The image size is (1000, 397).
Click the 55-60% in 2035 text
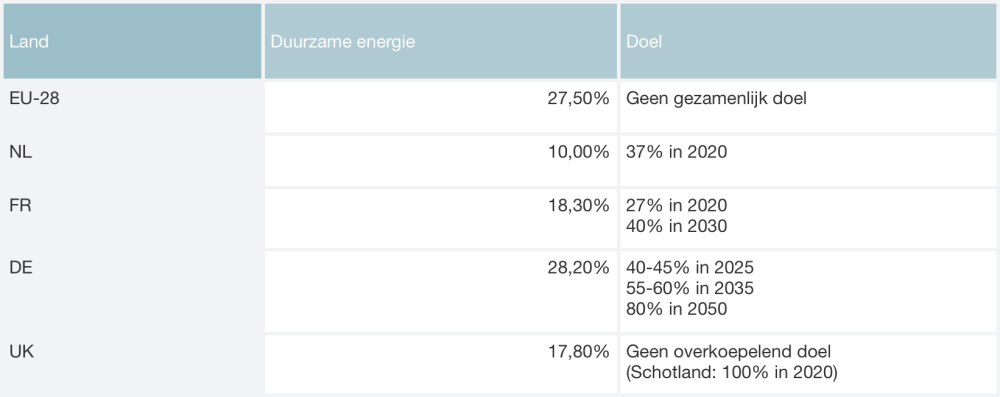pyautogui.click(x=690, y=288)
